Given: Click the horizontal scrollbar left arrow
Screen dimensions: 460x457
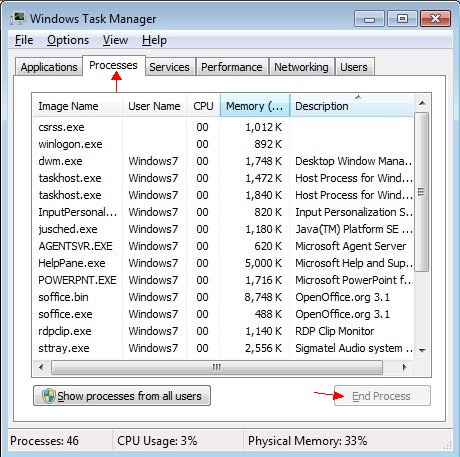Looking at the screenshot, I should click(x=41, y=367).
